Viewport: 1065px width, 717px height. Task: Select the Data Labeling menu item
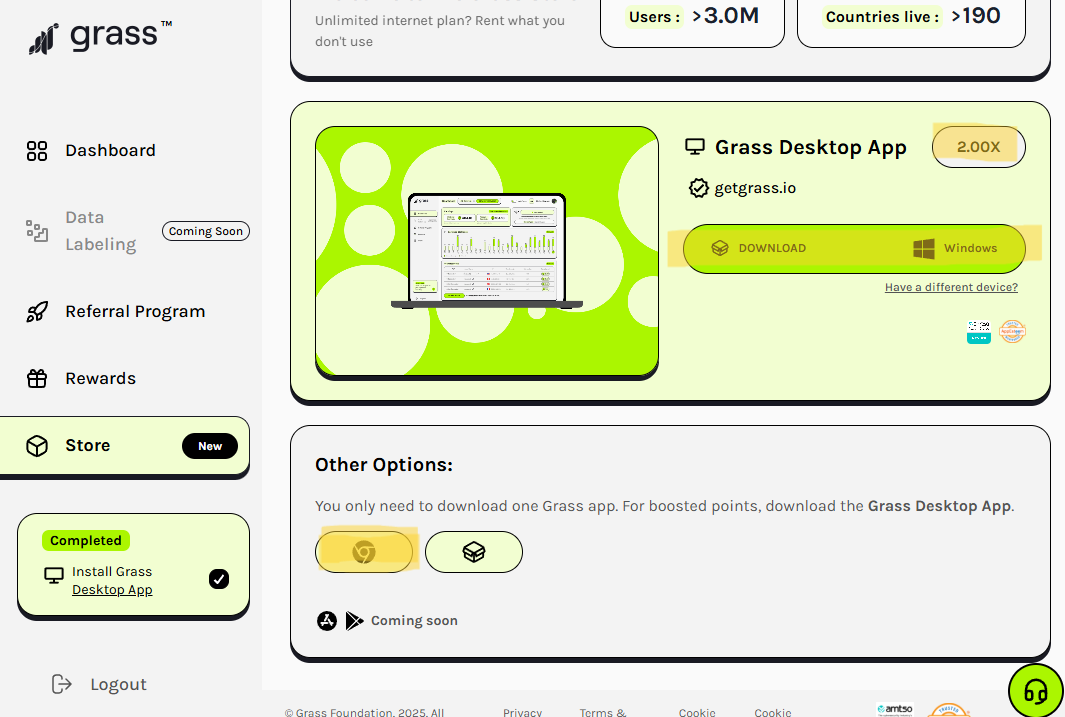tap(82, 231)
